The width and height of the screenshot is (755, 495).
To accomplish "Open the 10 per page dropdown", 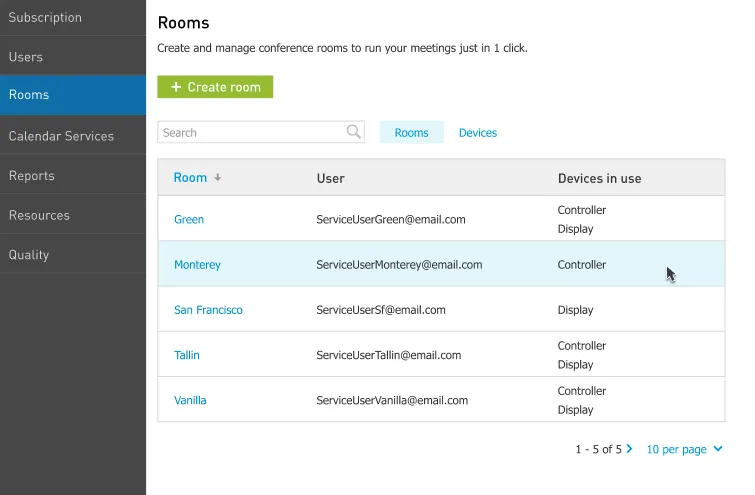I will pyautogui.click(x=684, y=449).
